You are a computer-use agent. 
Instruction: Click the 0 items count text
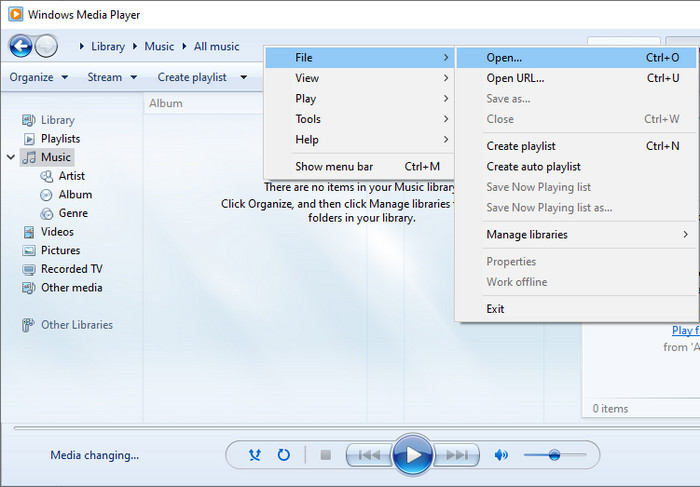(610, 408)
